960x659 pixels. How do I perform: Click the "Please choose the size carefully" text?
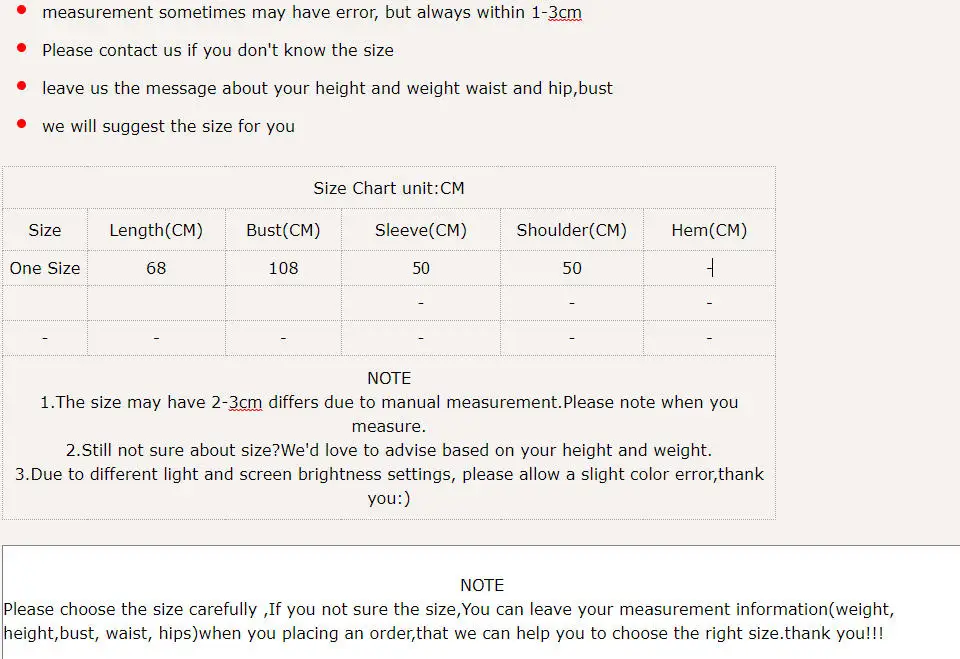coord(131,609)
